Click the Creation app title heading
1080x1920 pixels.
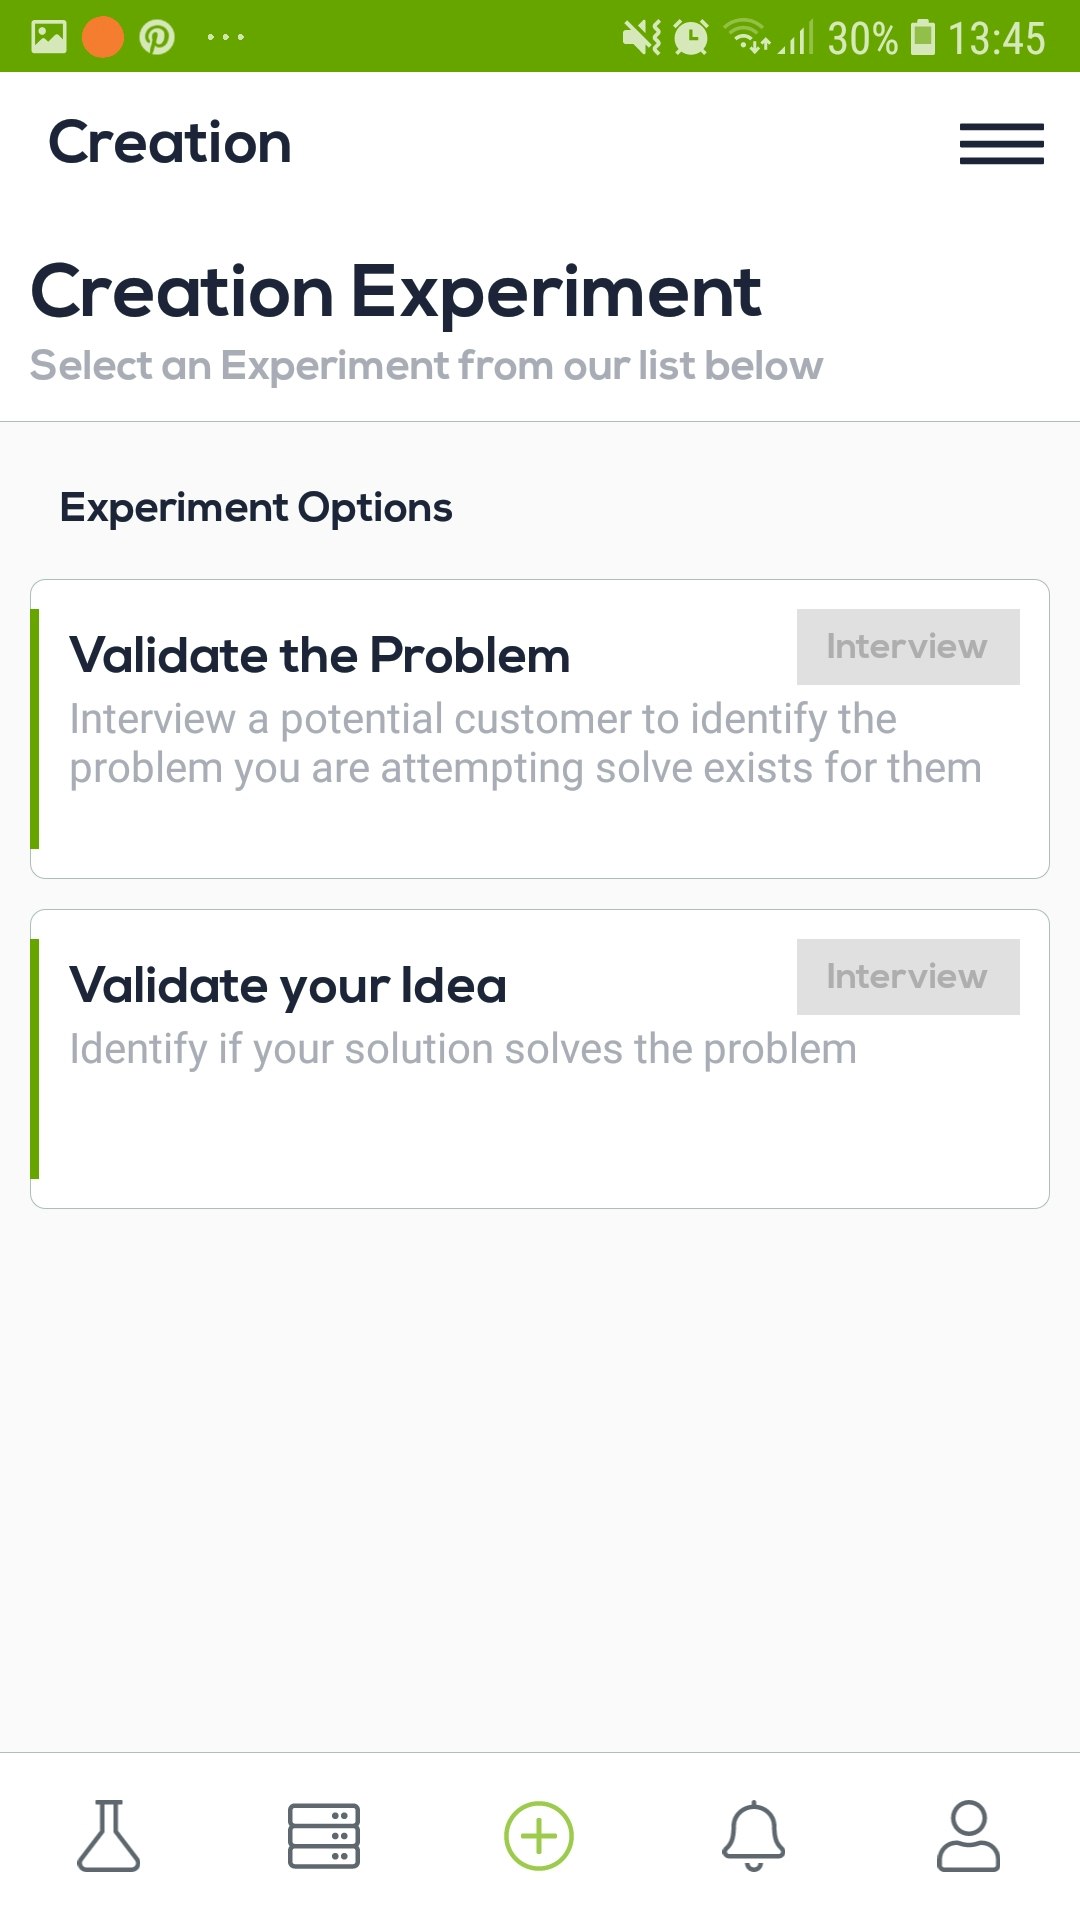(171, 141)
